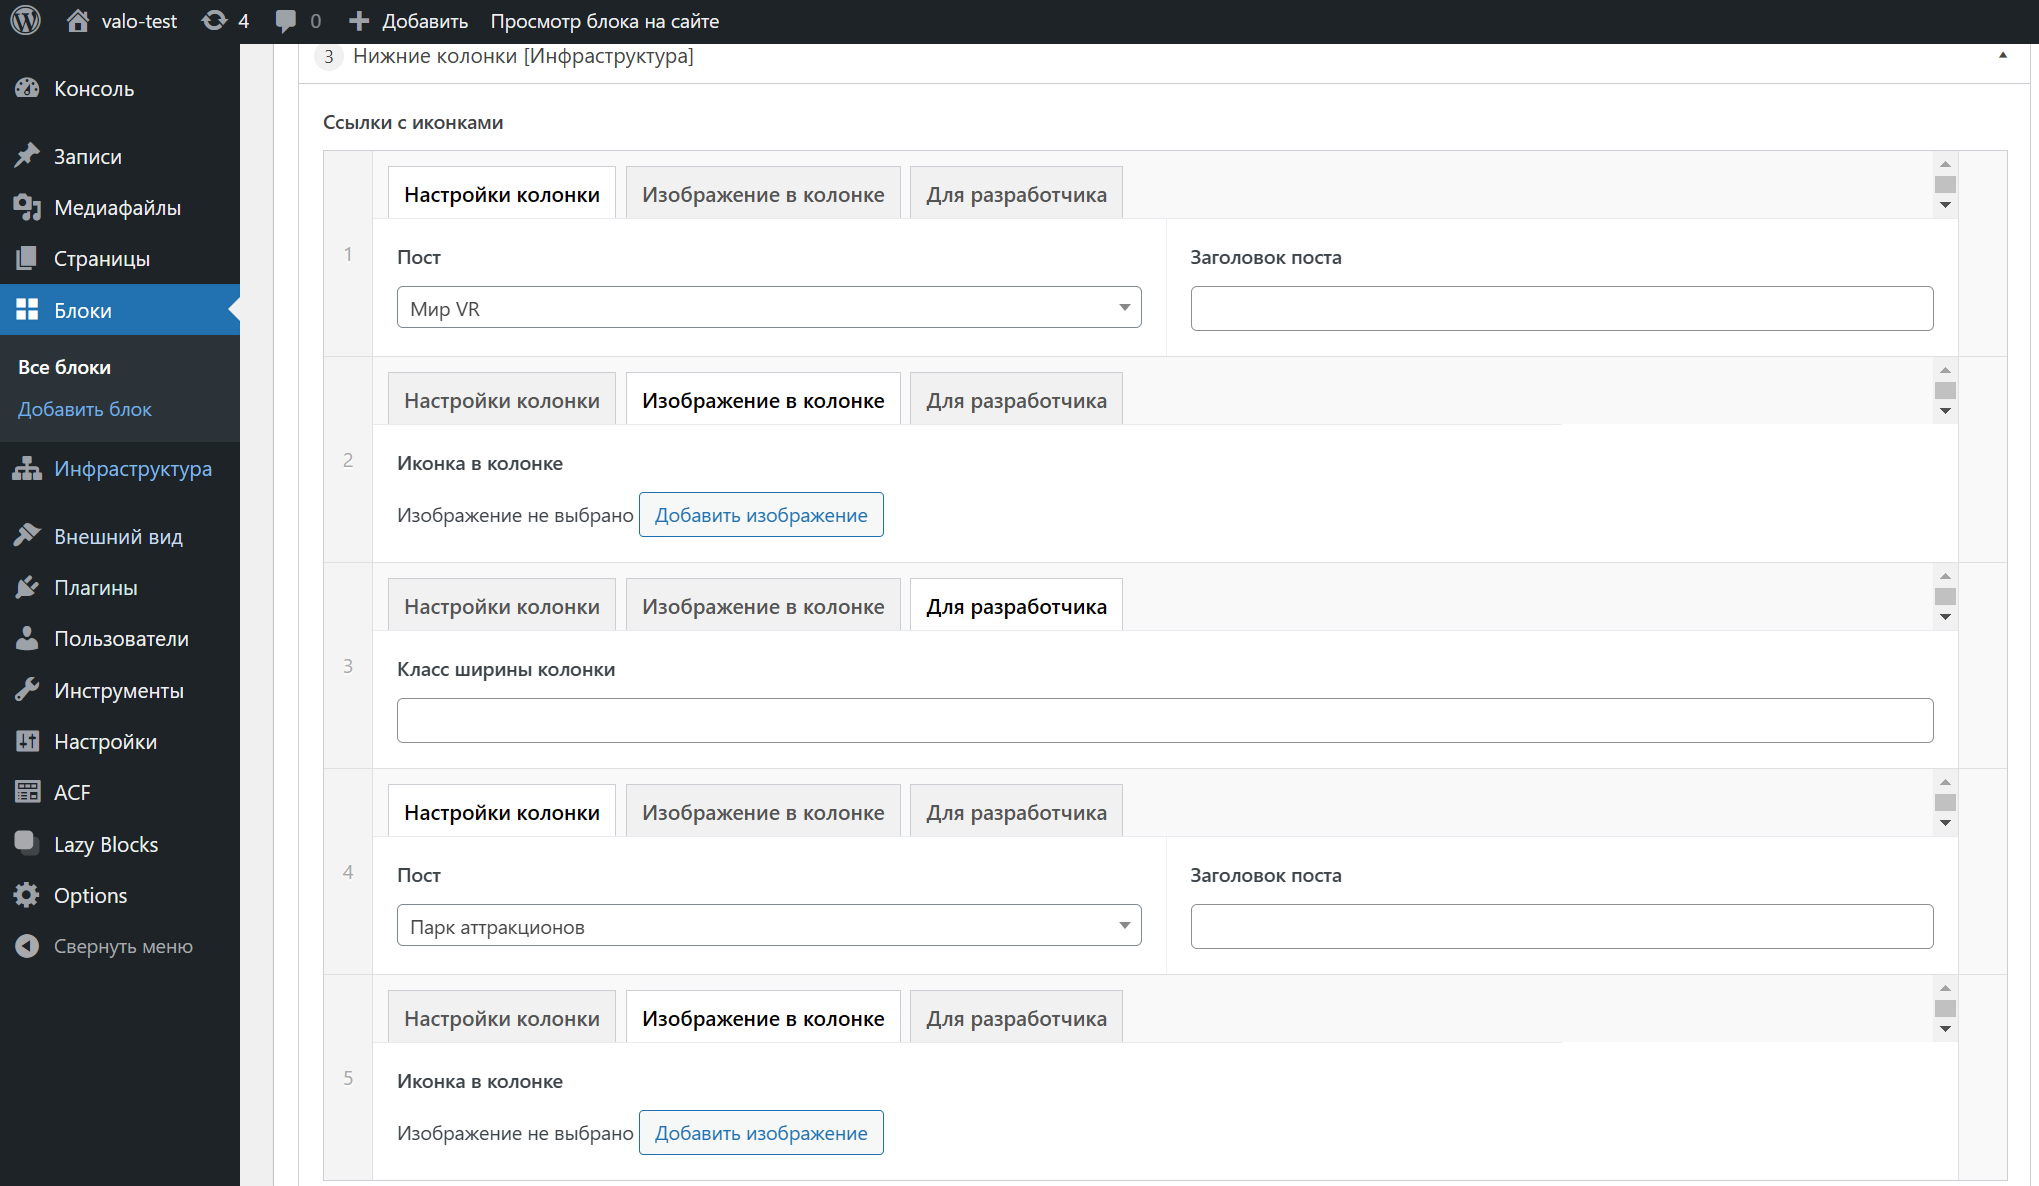Click row 5 scrollbar thumb

(x=1945, y=1008)
